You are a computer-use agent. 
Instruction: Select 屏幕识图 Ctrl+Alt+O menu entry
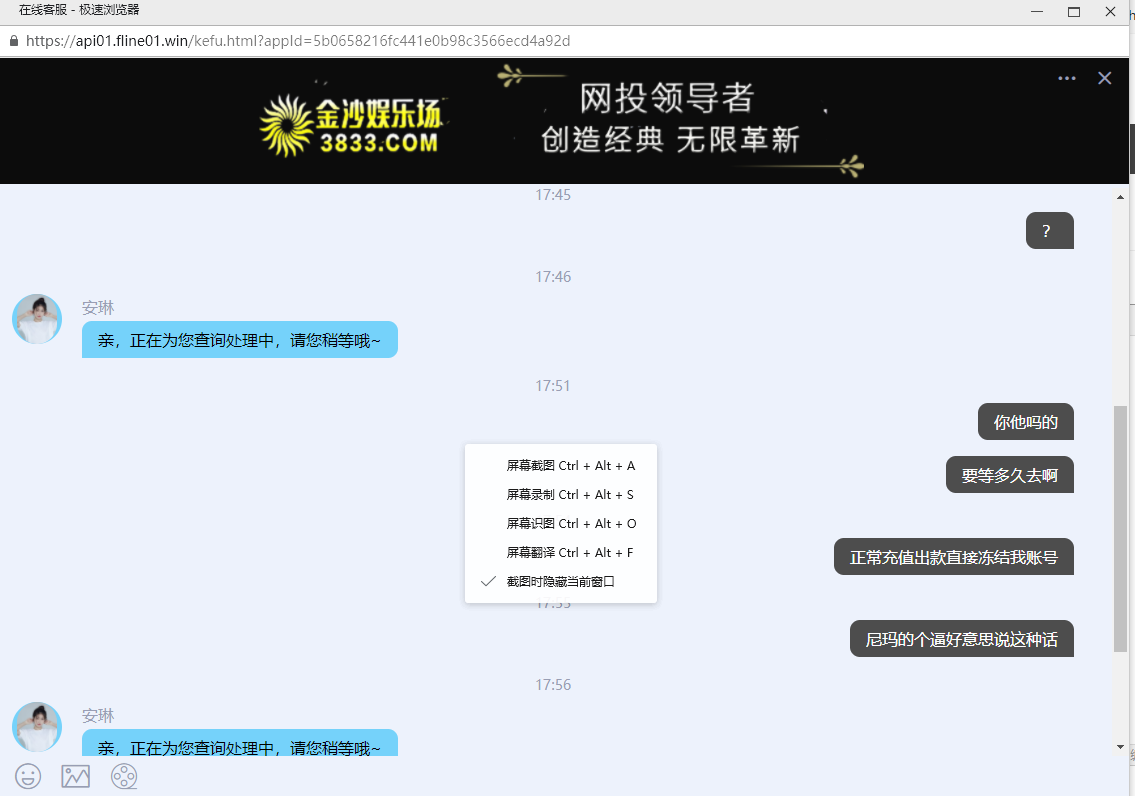pos(570,524)
